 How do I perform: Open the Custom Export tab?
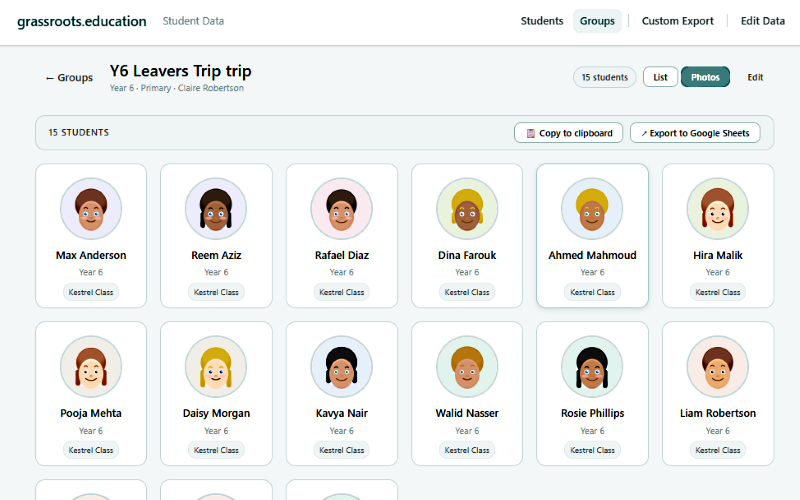pyautogui.click(x=678, y=21)
